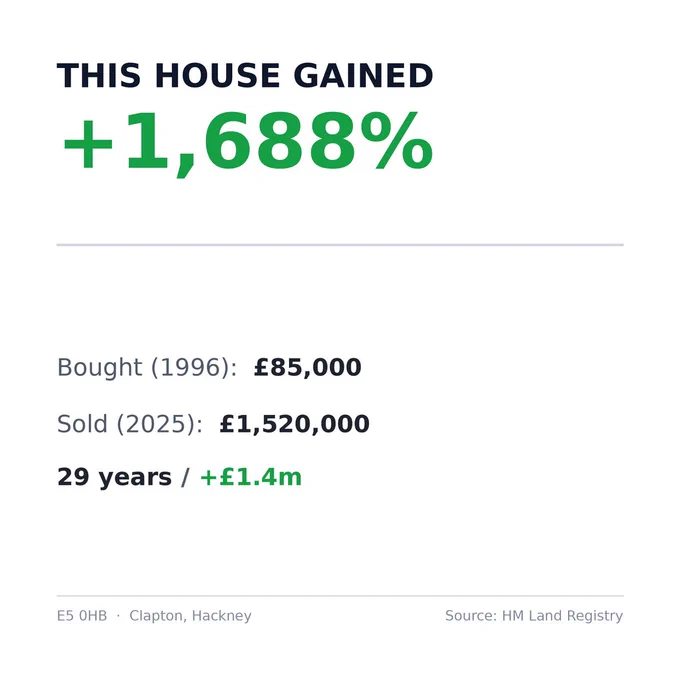The image size is (680, 680).
Task: Click the green +£1.4m gain text
Action: 251,477
